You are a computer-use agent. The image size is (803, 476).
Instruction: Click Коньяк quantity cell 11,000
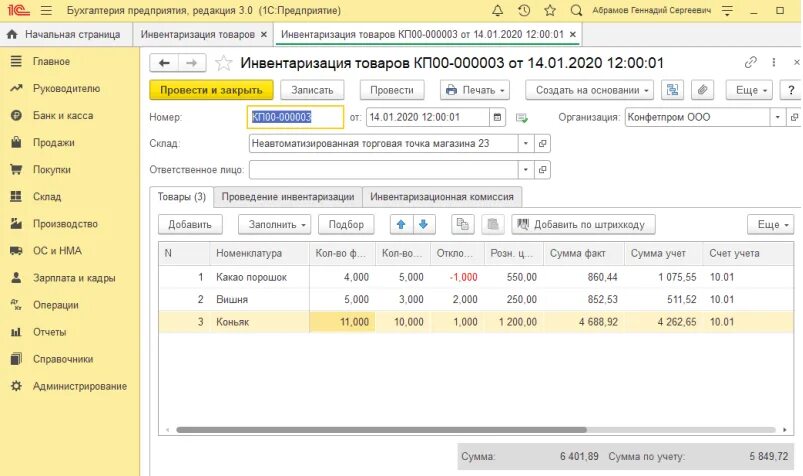(x=342, y=322)
